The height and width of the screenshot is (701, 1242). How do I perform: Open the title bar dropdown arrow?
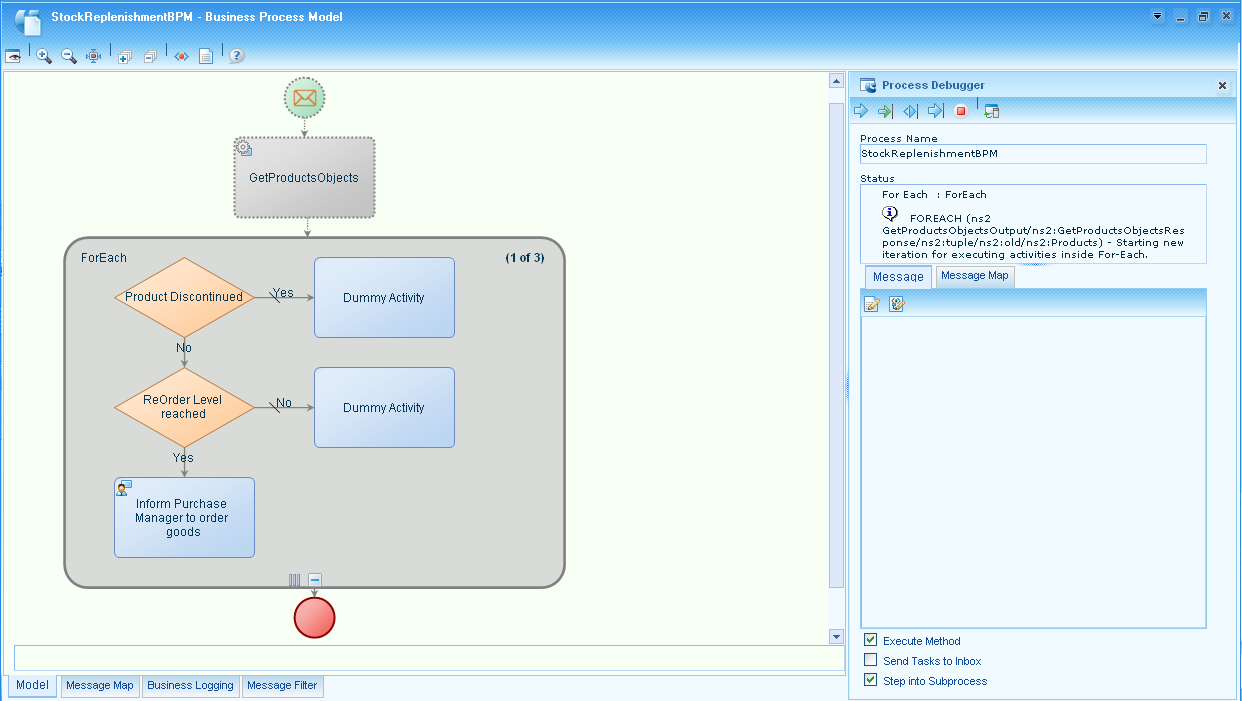click(1158, 16)
